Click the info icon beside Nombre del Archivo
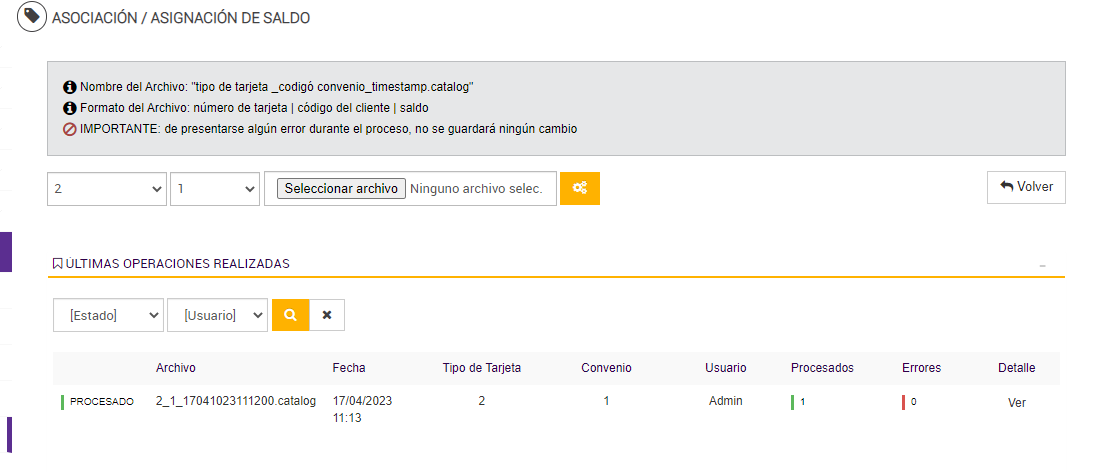The image size is (1101, 472). [70, 87]
